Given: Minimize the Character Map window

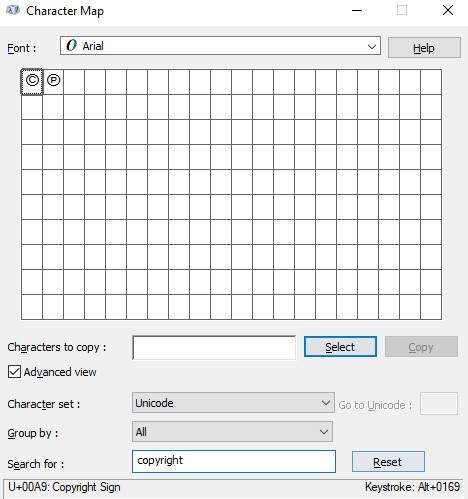Looking at the screenshot, I should click(357, 10).
